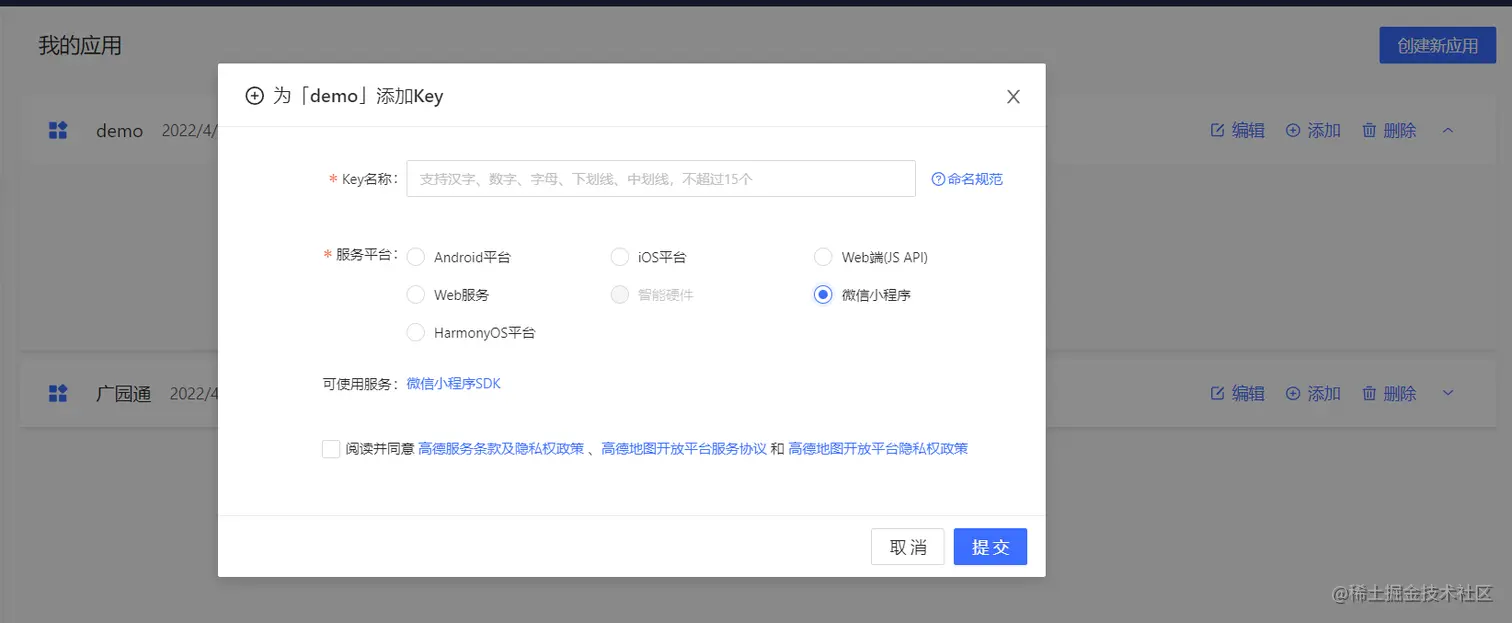Expand the 广园通 app row chevron

(1448, 394)
